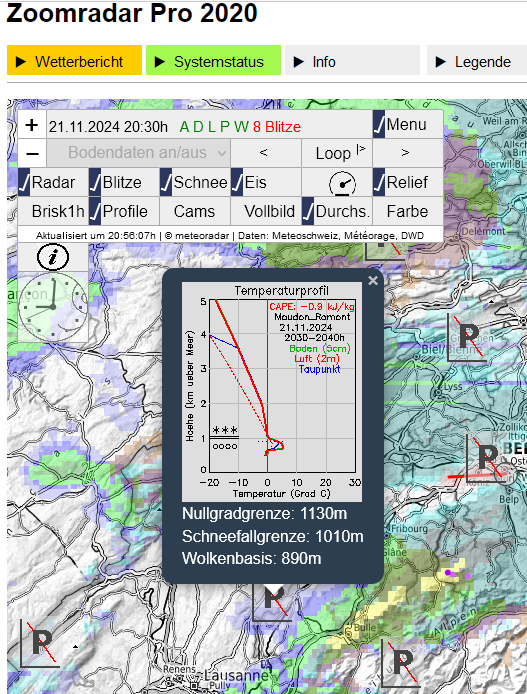
Task: Open the Bodendaten an/aus dropdown
Action: [x=138, y=153]
